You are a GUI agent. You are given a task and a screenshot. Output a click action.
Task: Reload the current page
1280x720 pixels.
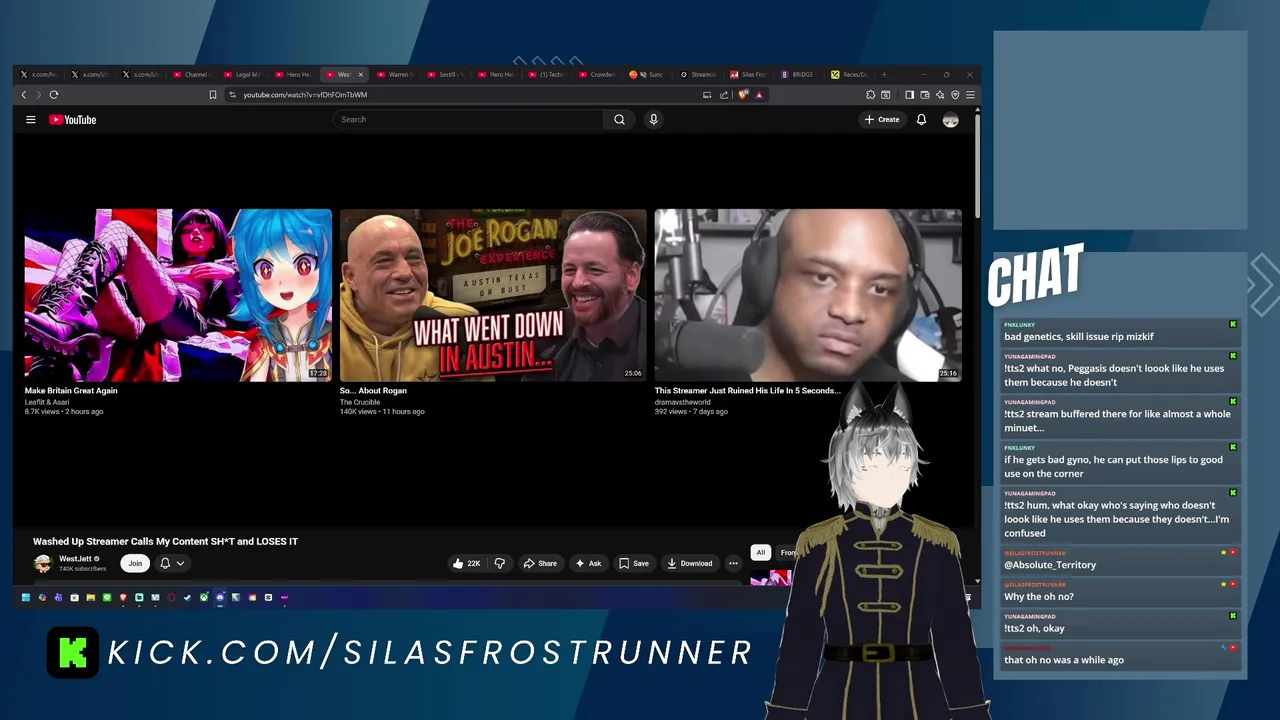point(54,95)
